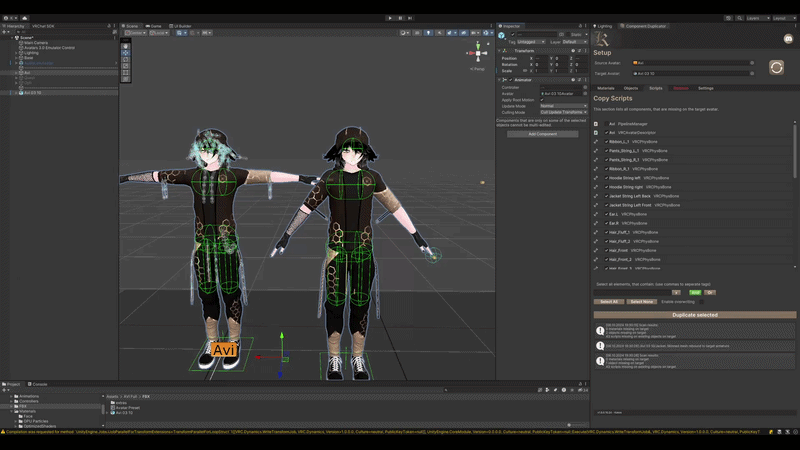This screenshot has height=450, width=800.
Task: Click the scene orientation gizmo
Action: click(478, 53)
